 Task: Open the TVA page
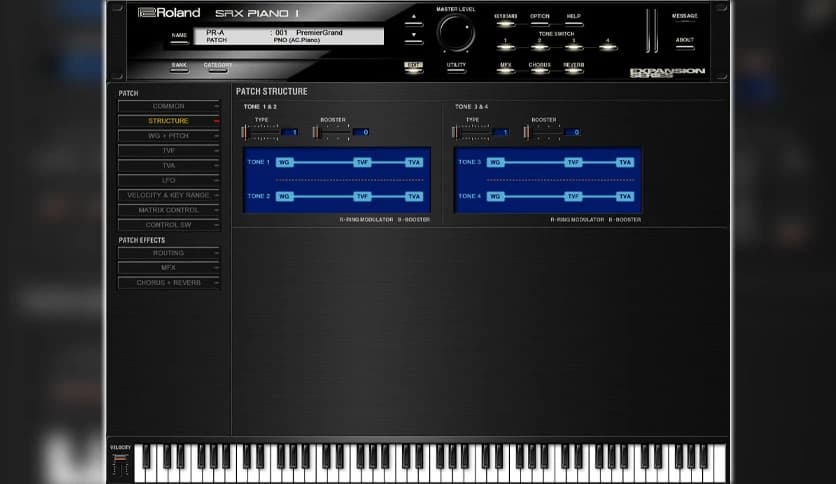tap(168, 166)
